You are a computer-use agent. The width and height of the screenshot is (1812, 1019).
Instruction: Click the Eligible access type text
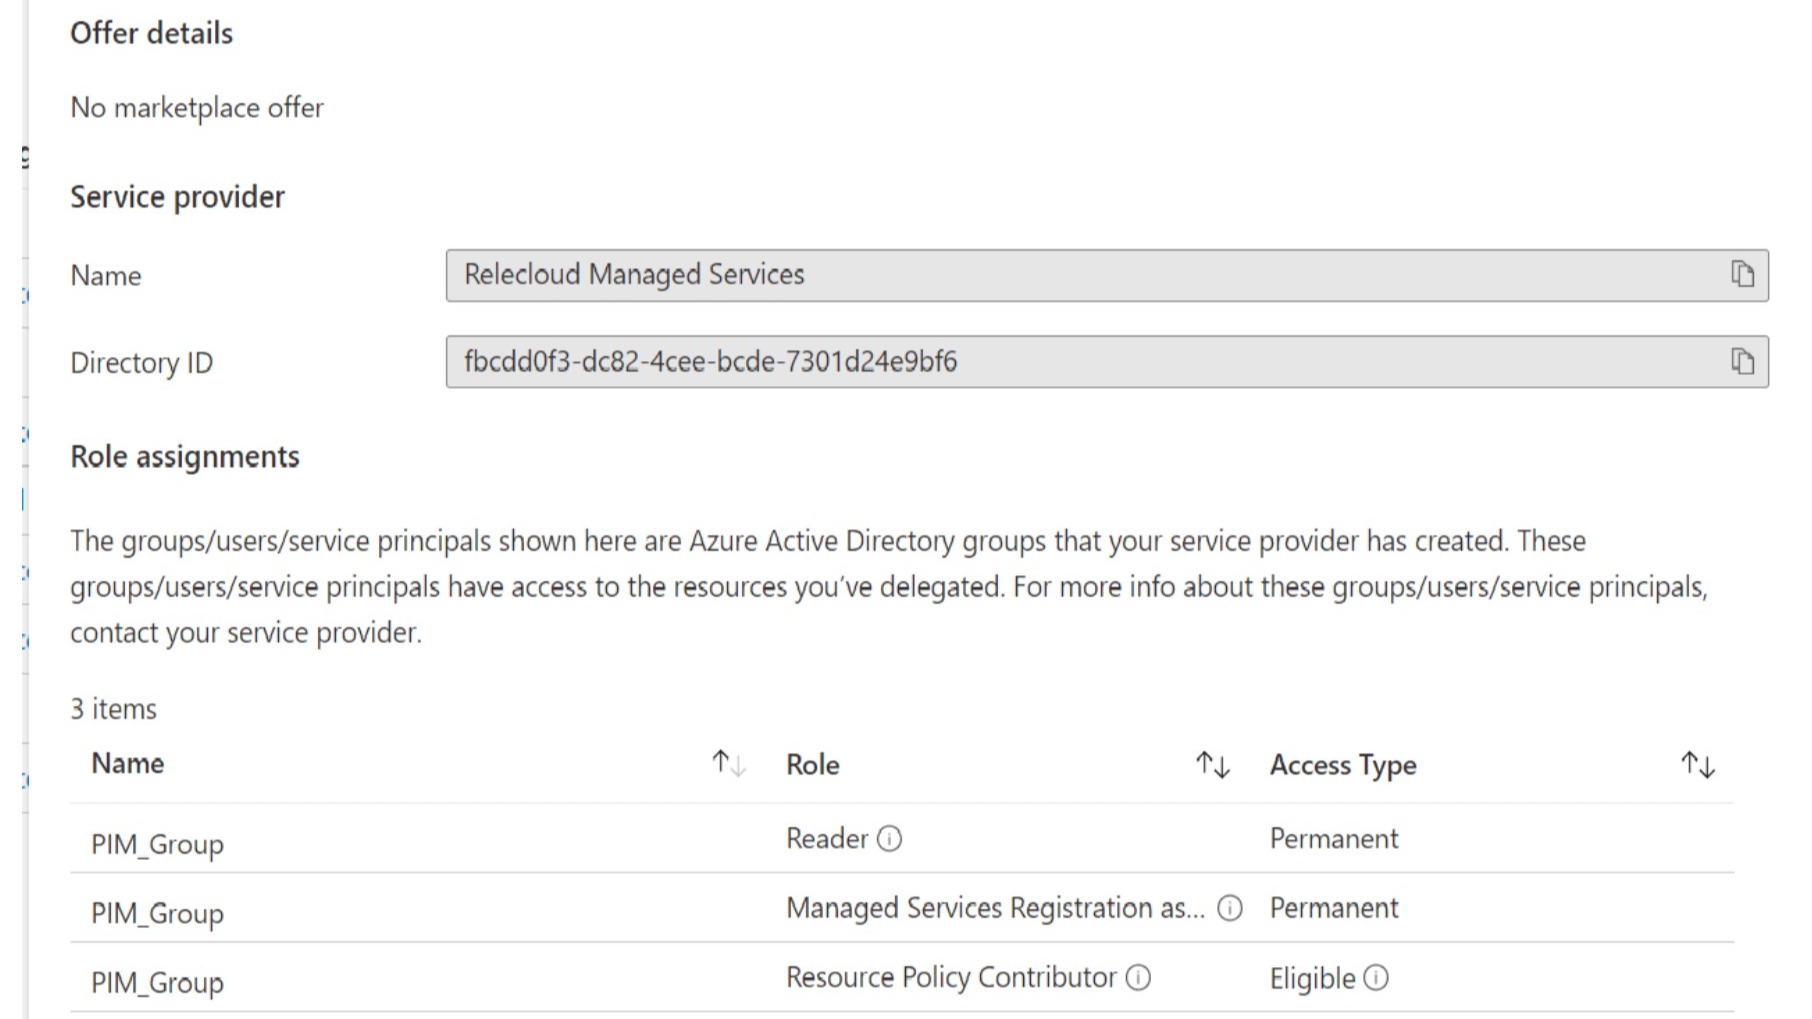click(x=1311, y=979)
